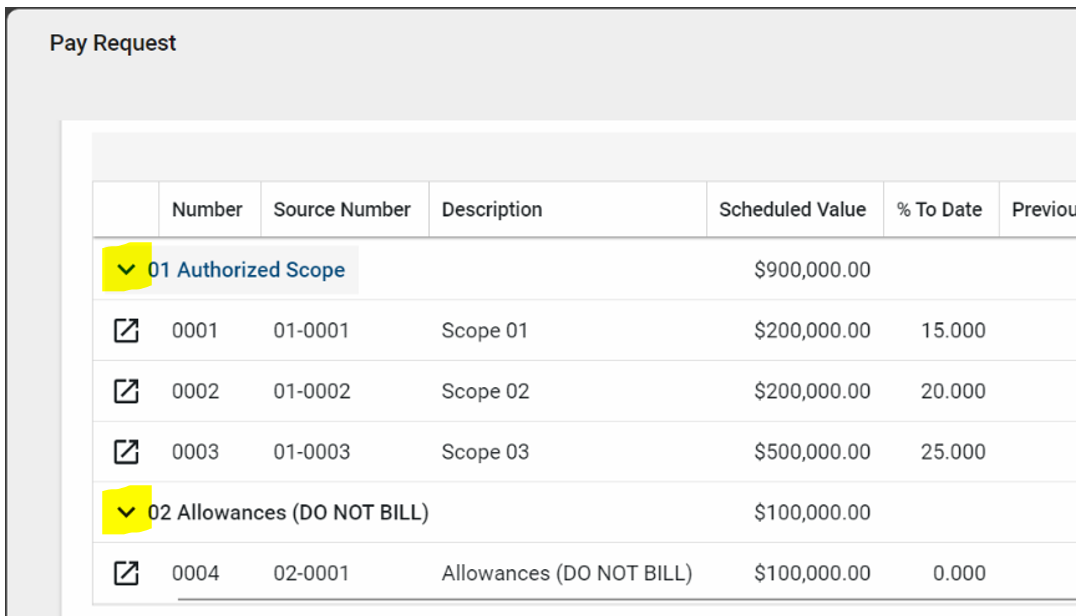The image size is (1076, 616).
Task: Open row 0004 Allowances popout icon
Action: (x=126, y=573)
